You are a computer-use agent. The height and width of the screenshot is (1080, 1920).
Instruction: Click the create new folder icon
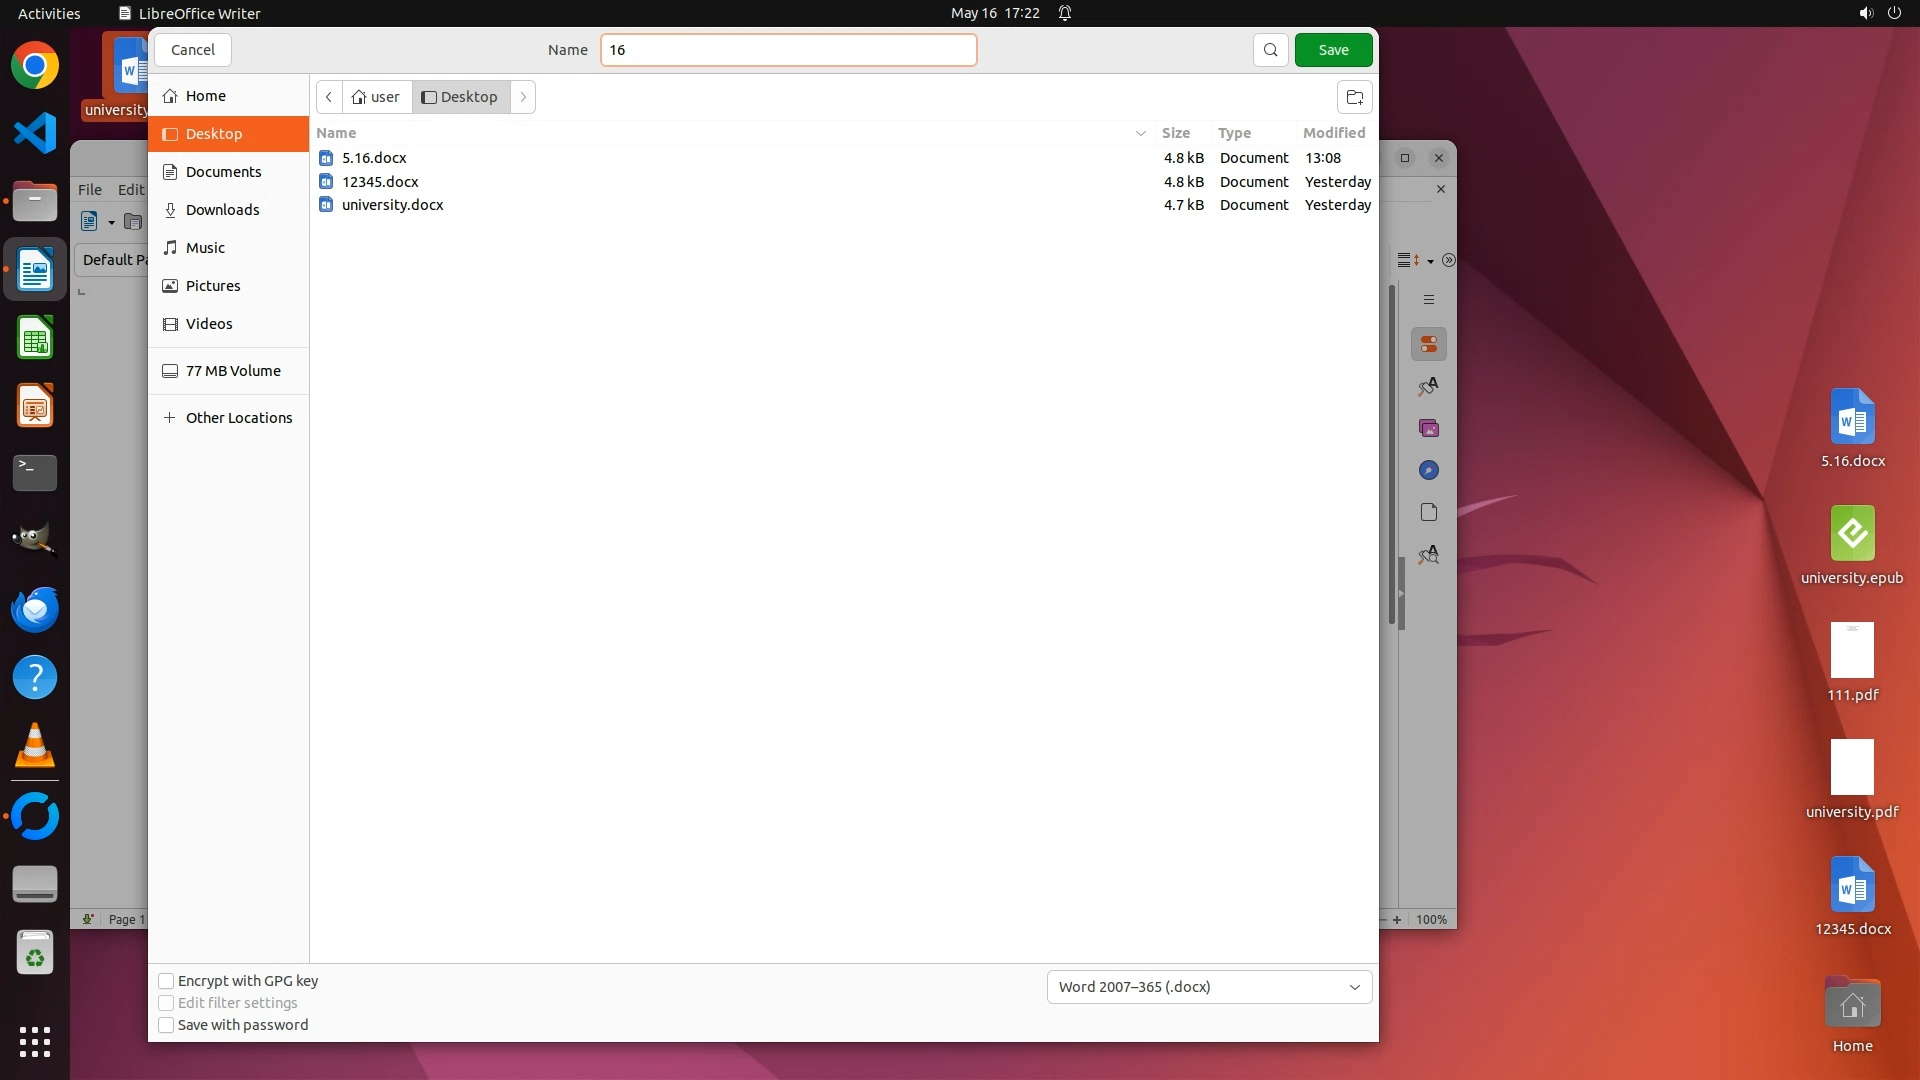(1354, 97)
